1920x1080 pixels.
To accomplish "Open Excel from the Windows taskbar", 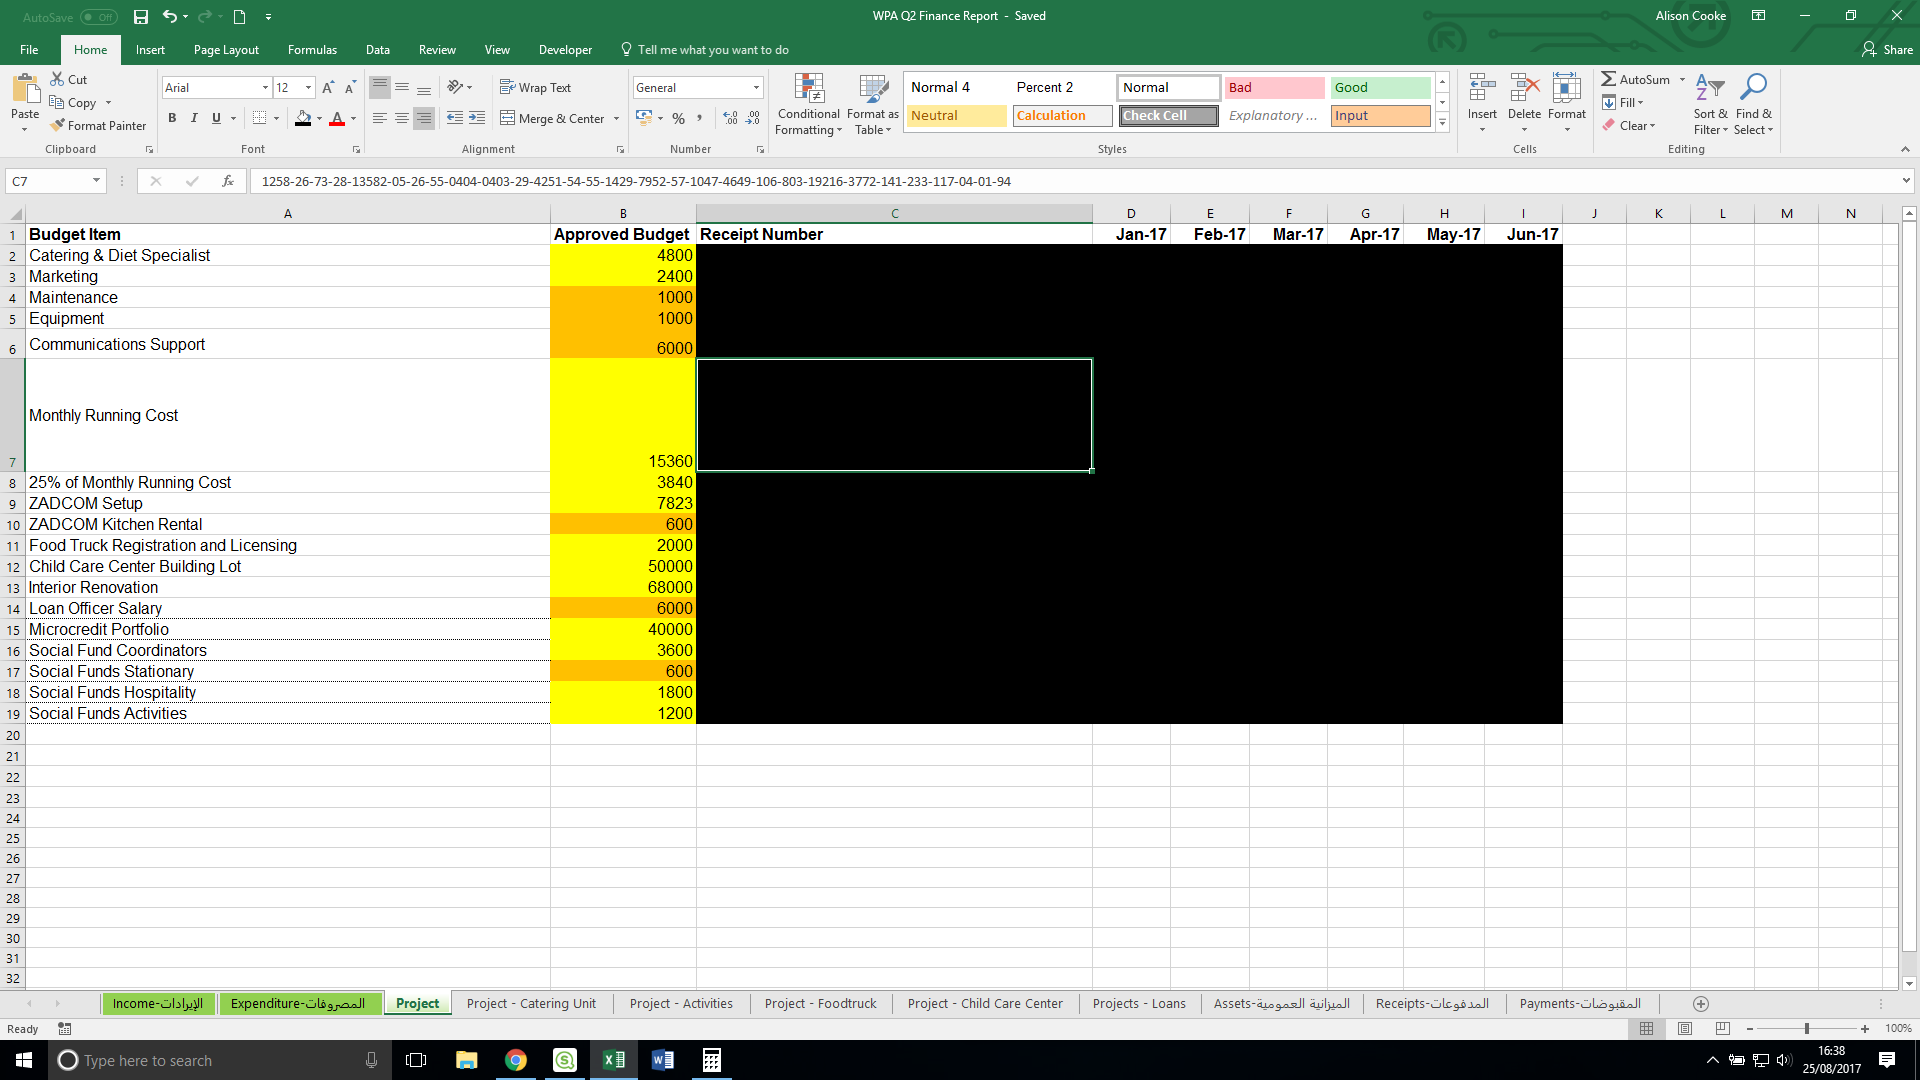I will [x=613, y=1060].
